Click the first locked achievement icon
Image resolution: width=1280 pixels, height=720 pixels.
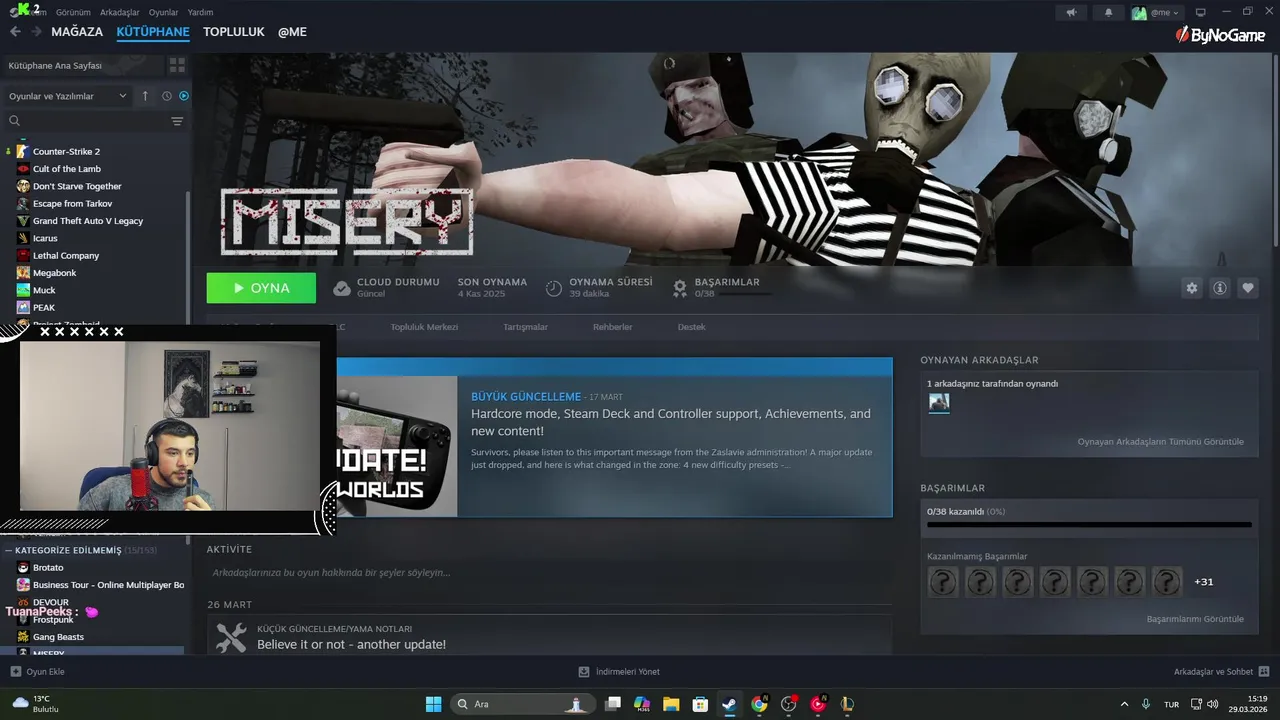(943, 582)
